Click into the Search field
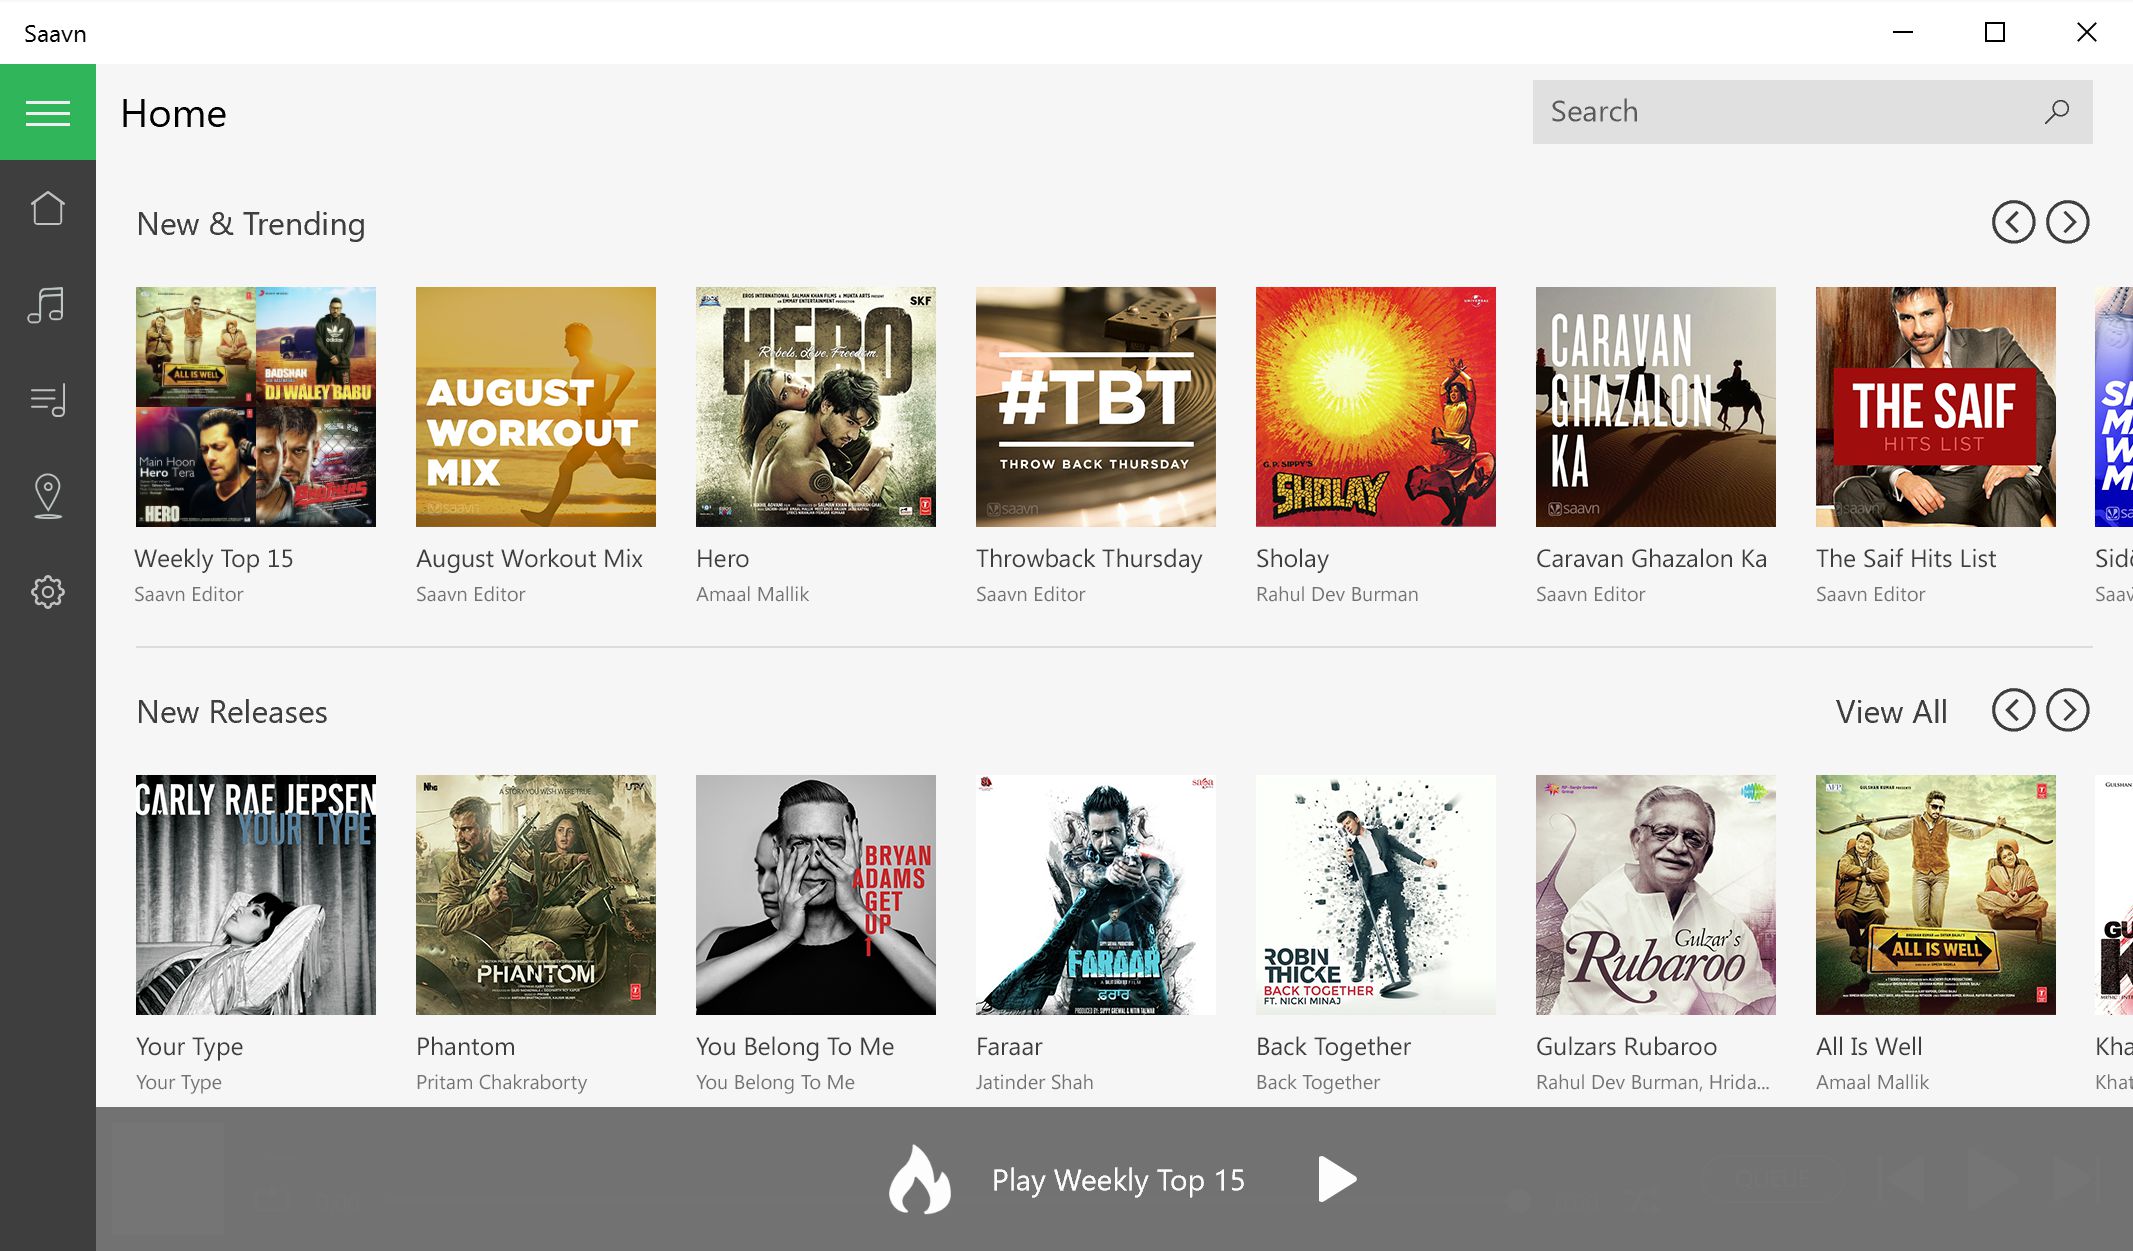The image size is (2133, 1251). (x=1812, y=112)
